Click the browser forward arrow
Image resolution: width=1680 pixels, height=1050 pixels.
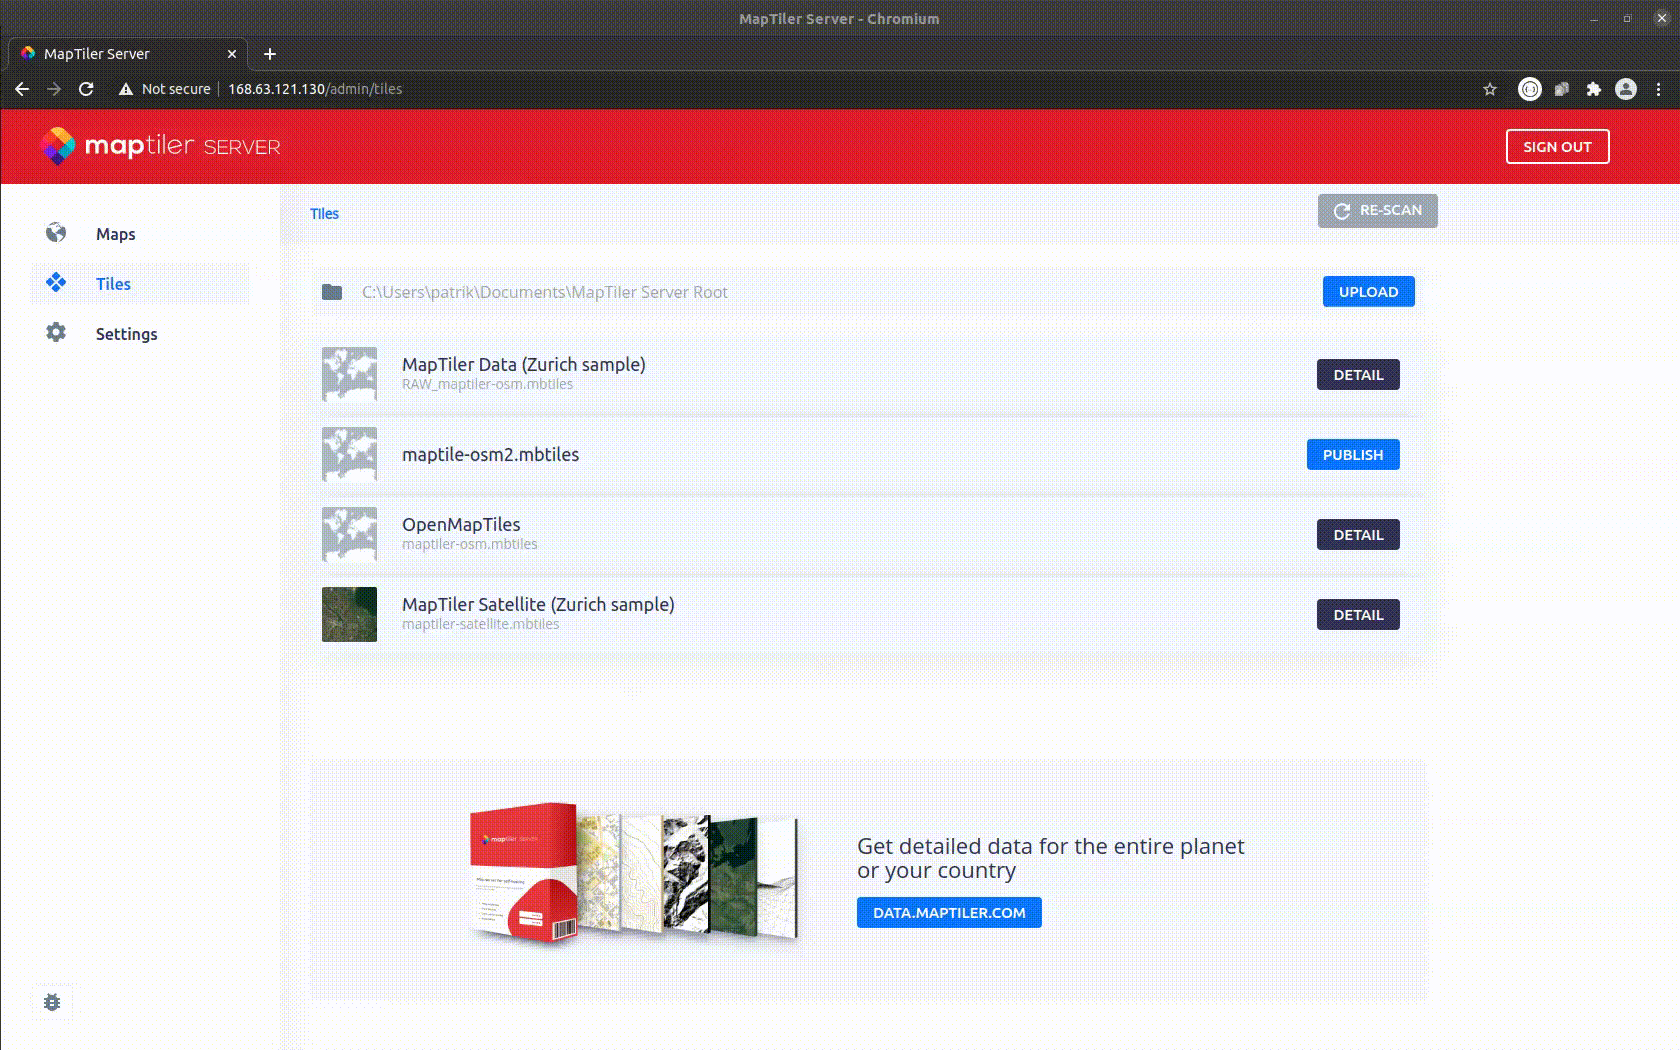[x=54, y=89]
